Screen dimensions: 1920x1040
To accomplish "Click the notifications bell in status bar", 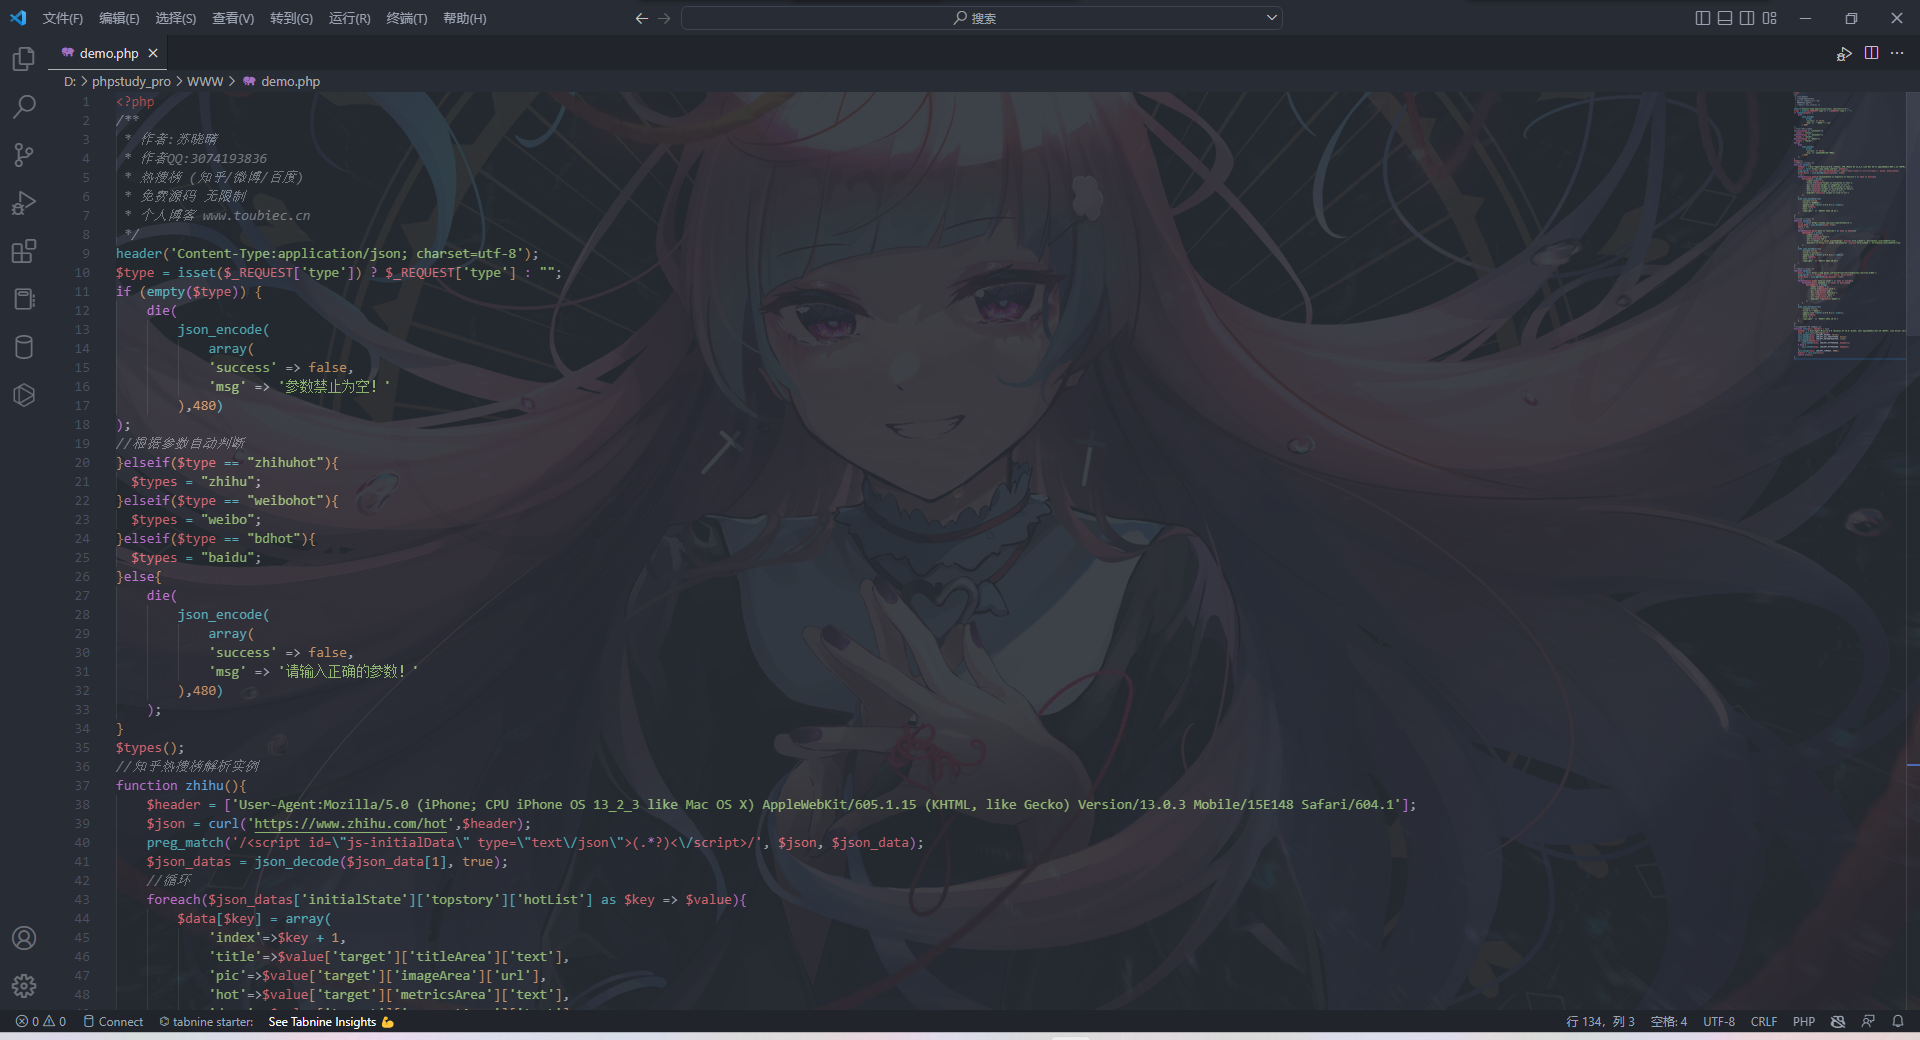I will (1897, 1021).
